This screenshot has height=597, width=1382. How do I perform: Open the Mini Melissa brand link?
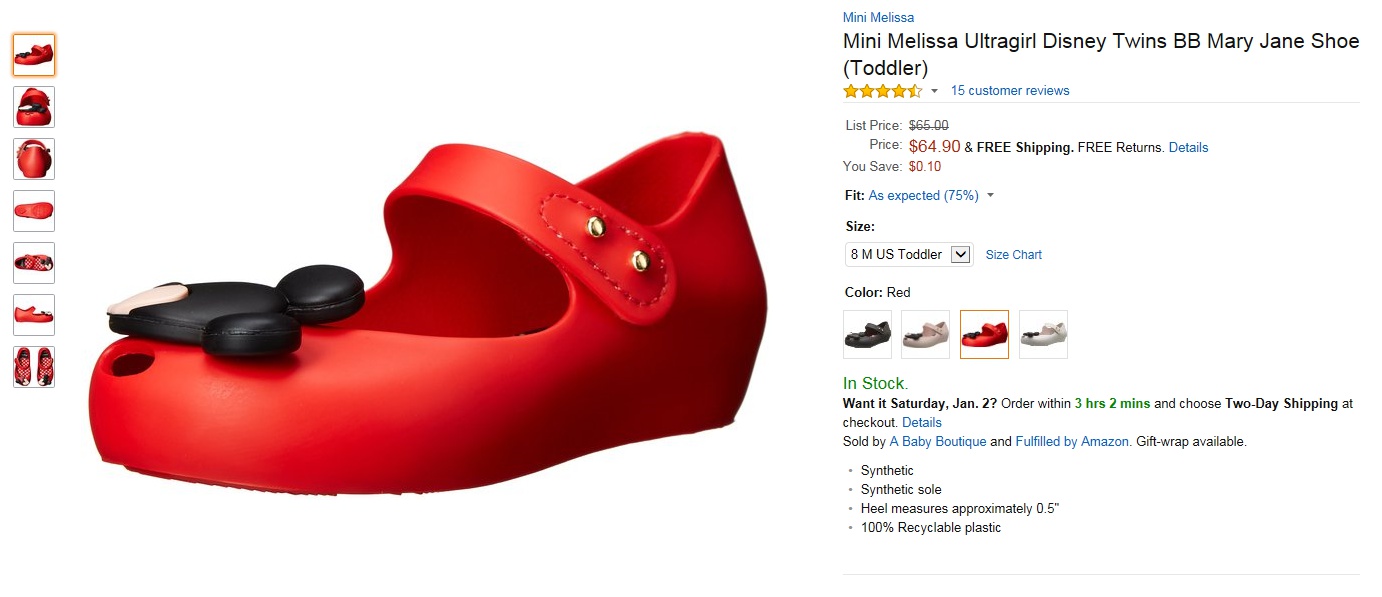(878, 17)
